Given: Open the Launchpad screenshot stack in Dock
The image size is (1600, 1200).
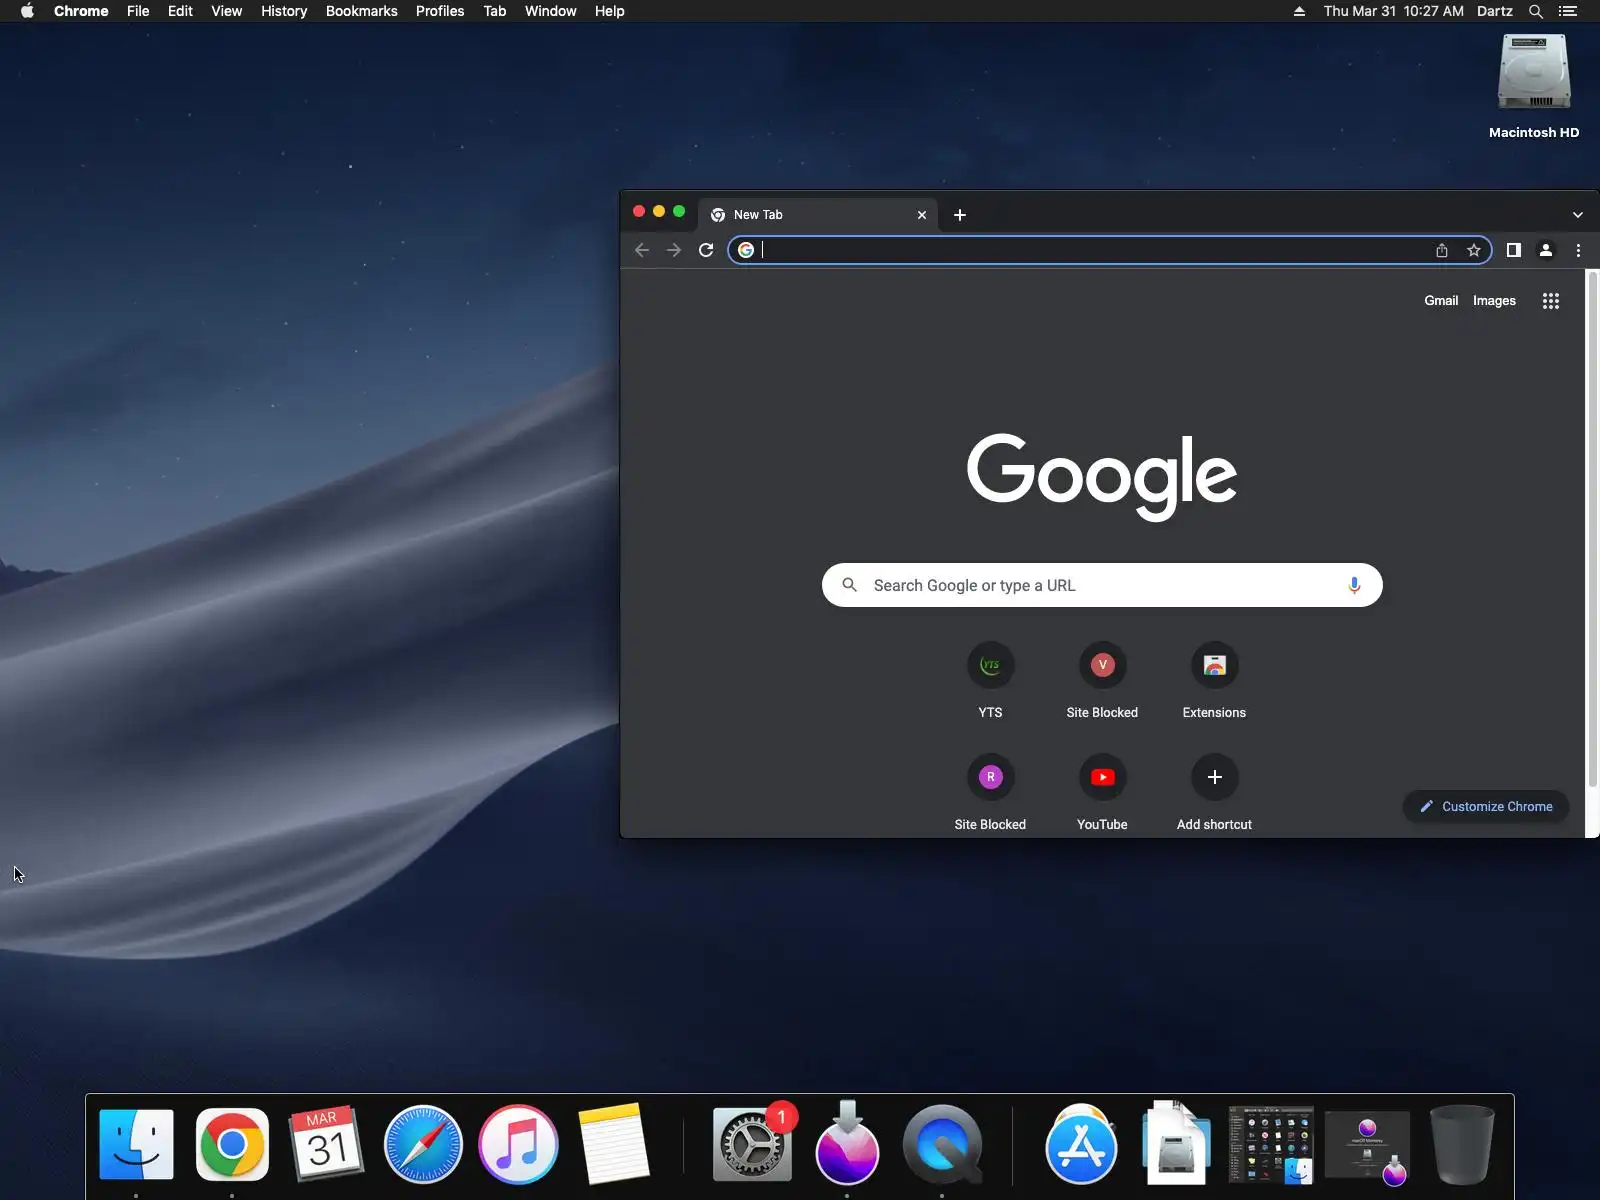Looking at the screenshot, I should [x=1271, y=1144].
